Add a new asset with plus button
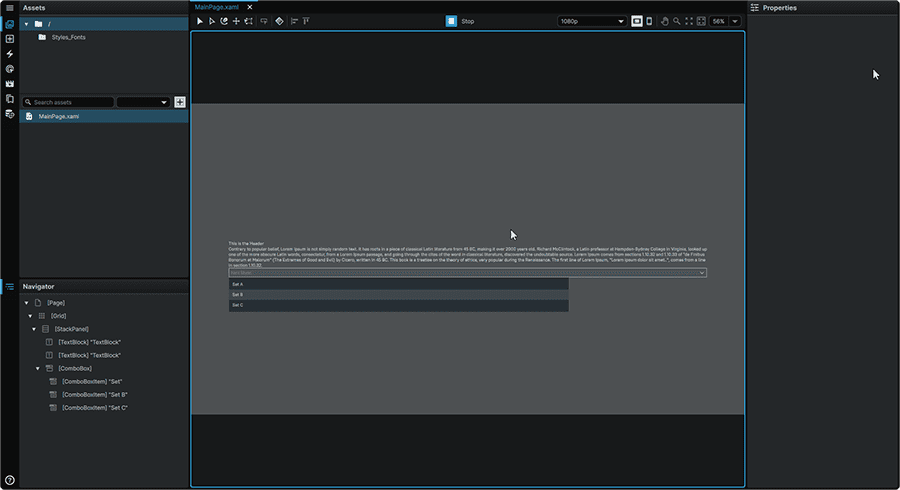This screenshot has width=900, height=490. [x=180, y=102]
